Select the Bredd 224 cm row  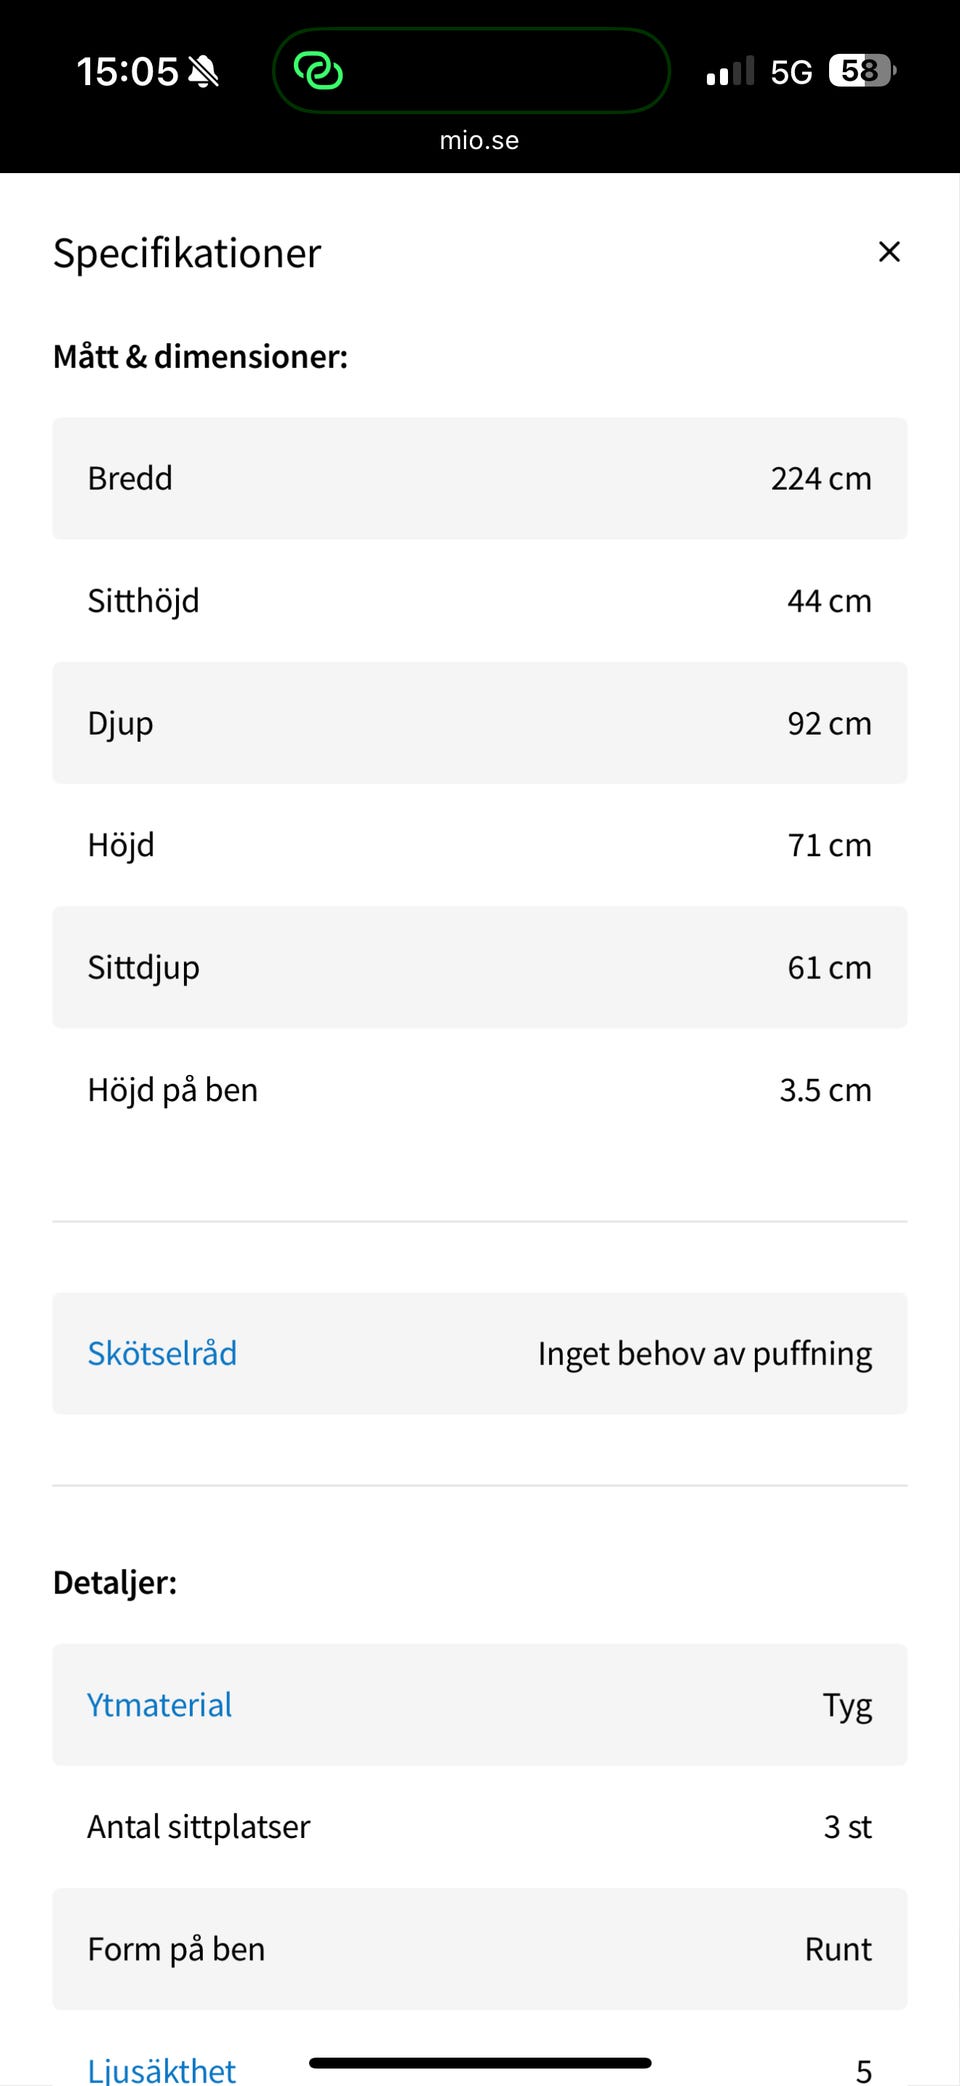pyautogui.click(x=480, y=478)
